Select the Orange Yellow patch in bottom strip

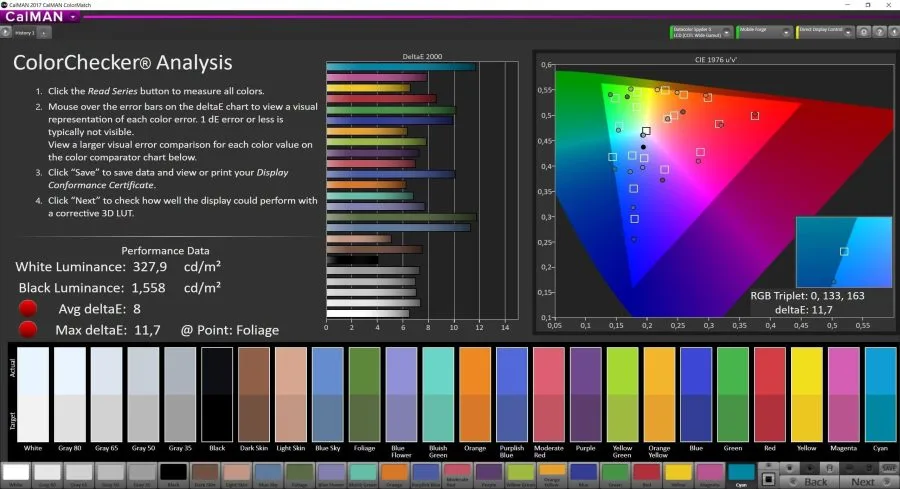pos(552,474)
